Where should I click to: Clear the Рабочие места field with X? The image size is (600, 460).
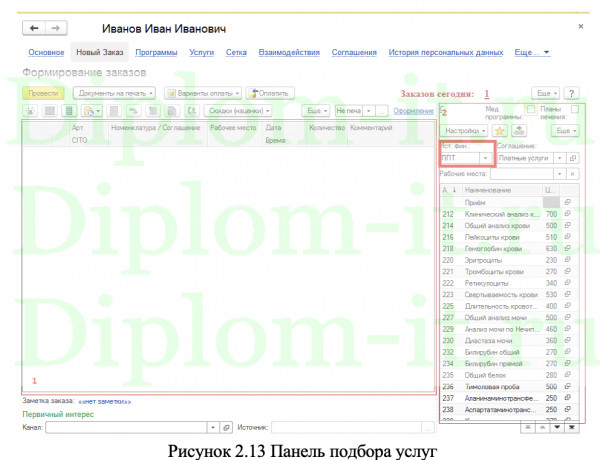[573, 174]
